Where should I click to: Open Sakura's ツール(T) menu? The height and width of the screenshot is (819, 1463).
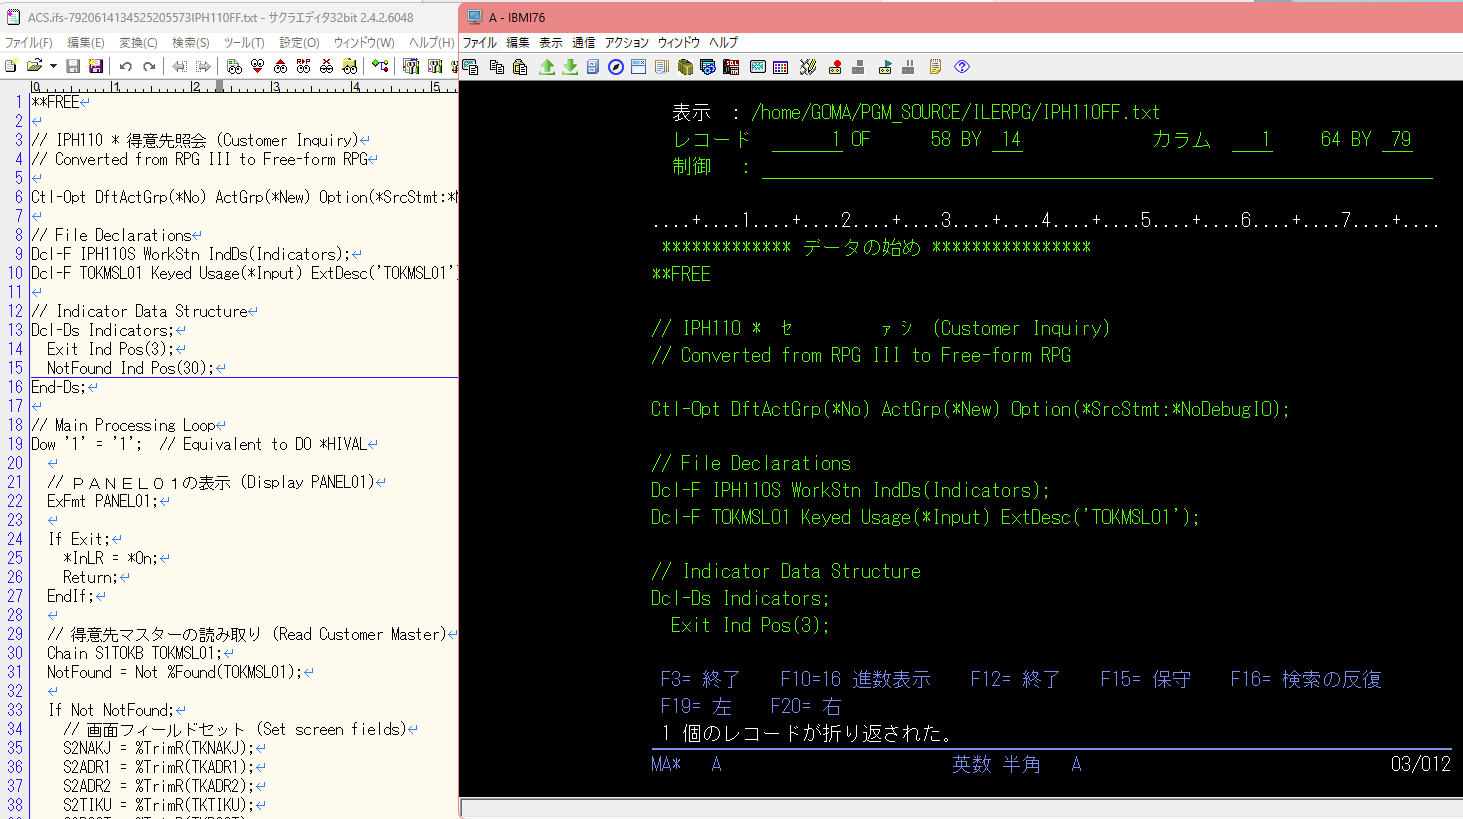tap(244, 42)
